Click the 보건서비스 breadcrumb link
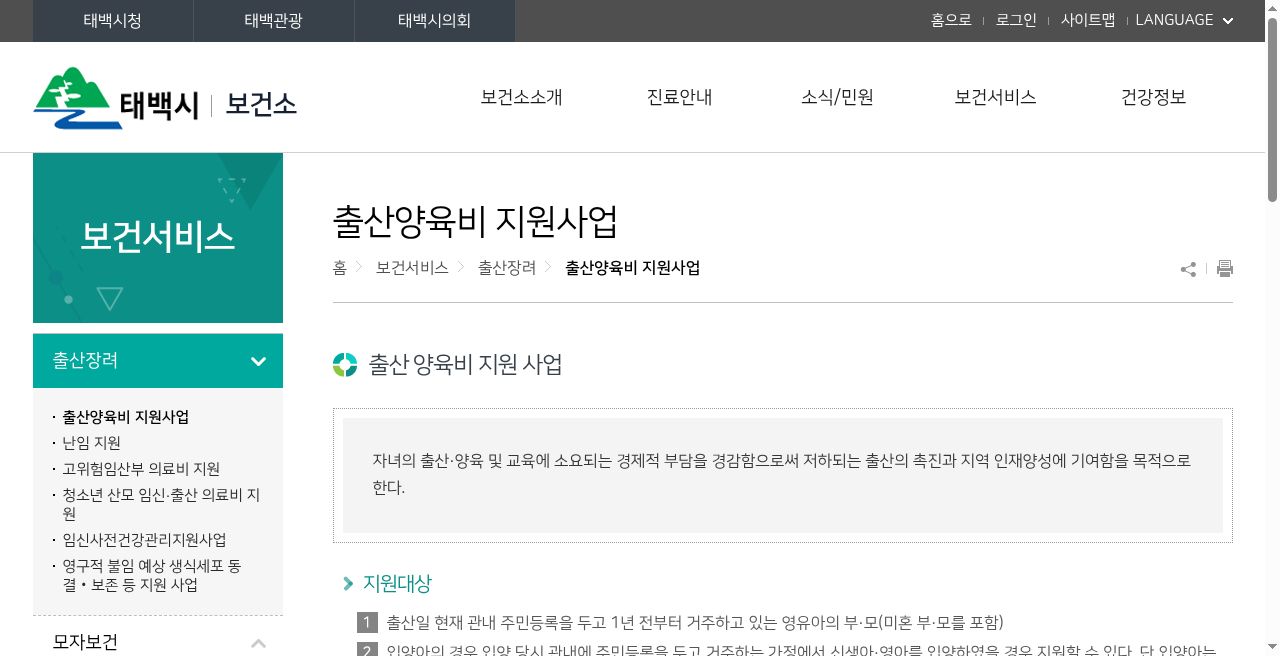The width and height of the screenshot is (1280, 656). [x=412, y=268]
